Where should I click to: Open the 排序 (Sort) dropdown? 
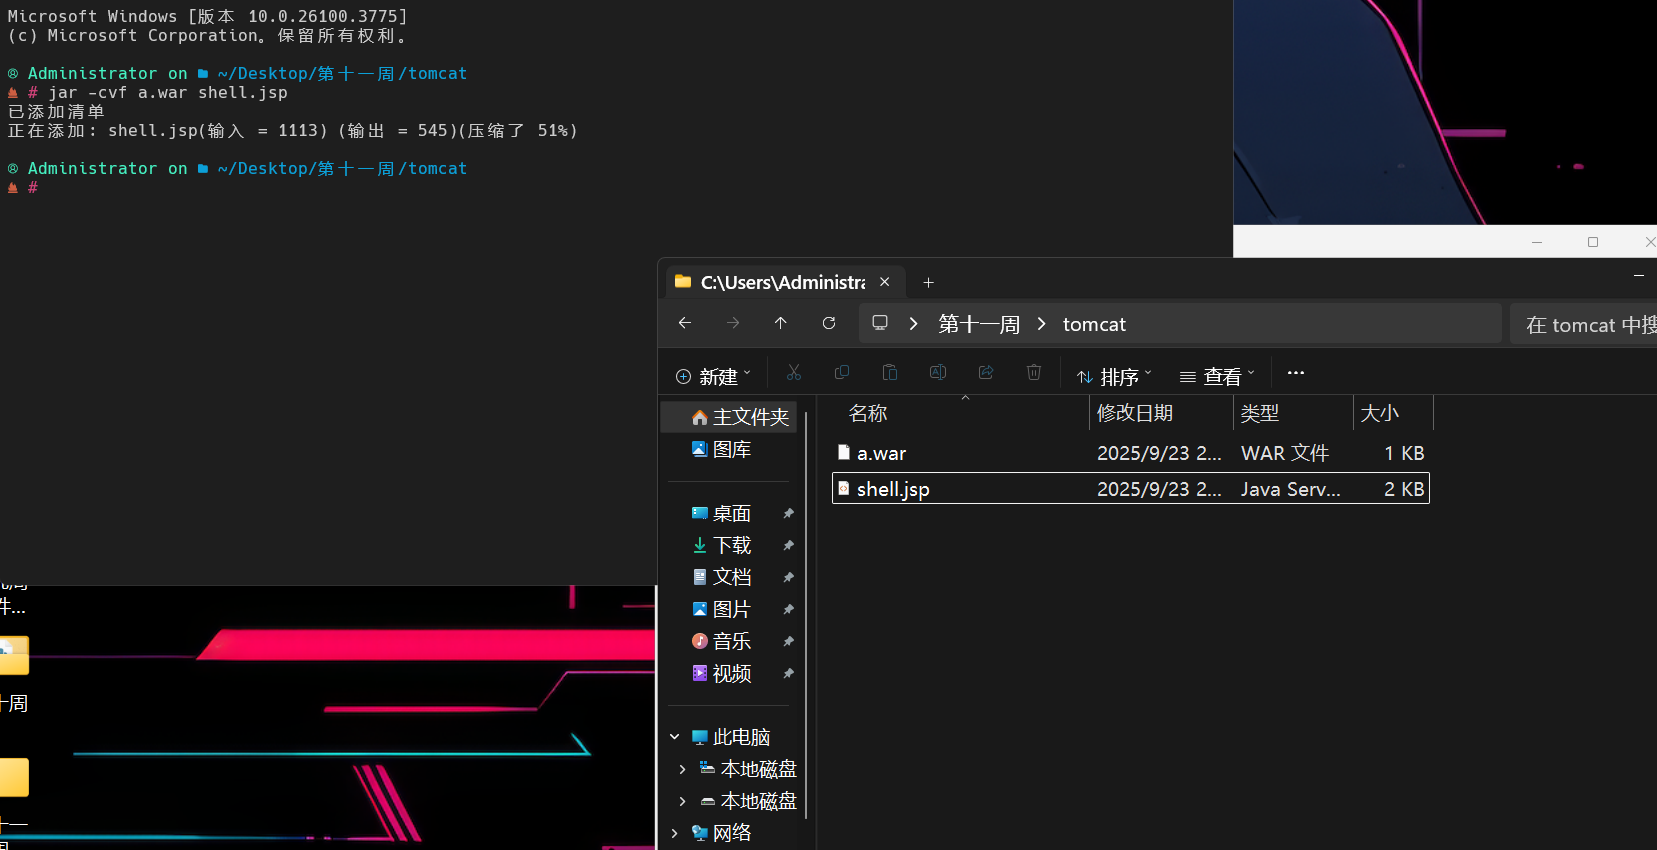1114,376
